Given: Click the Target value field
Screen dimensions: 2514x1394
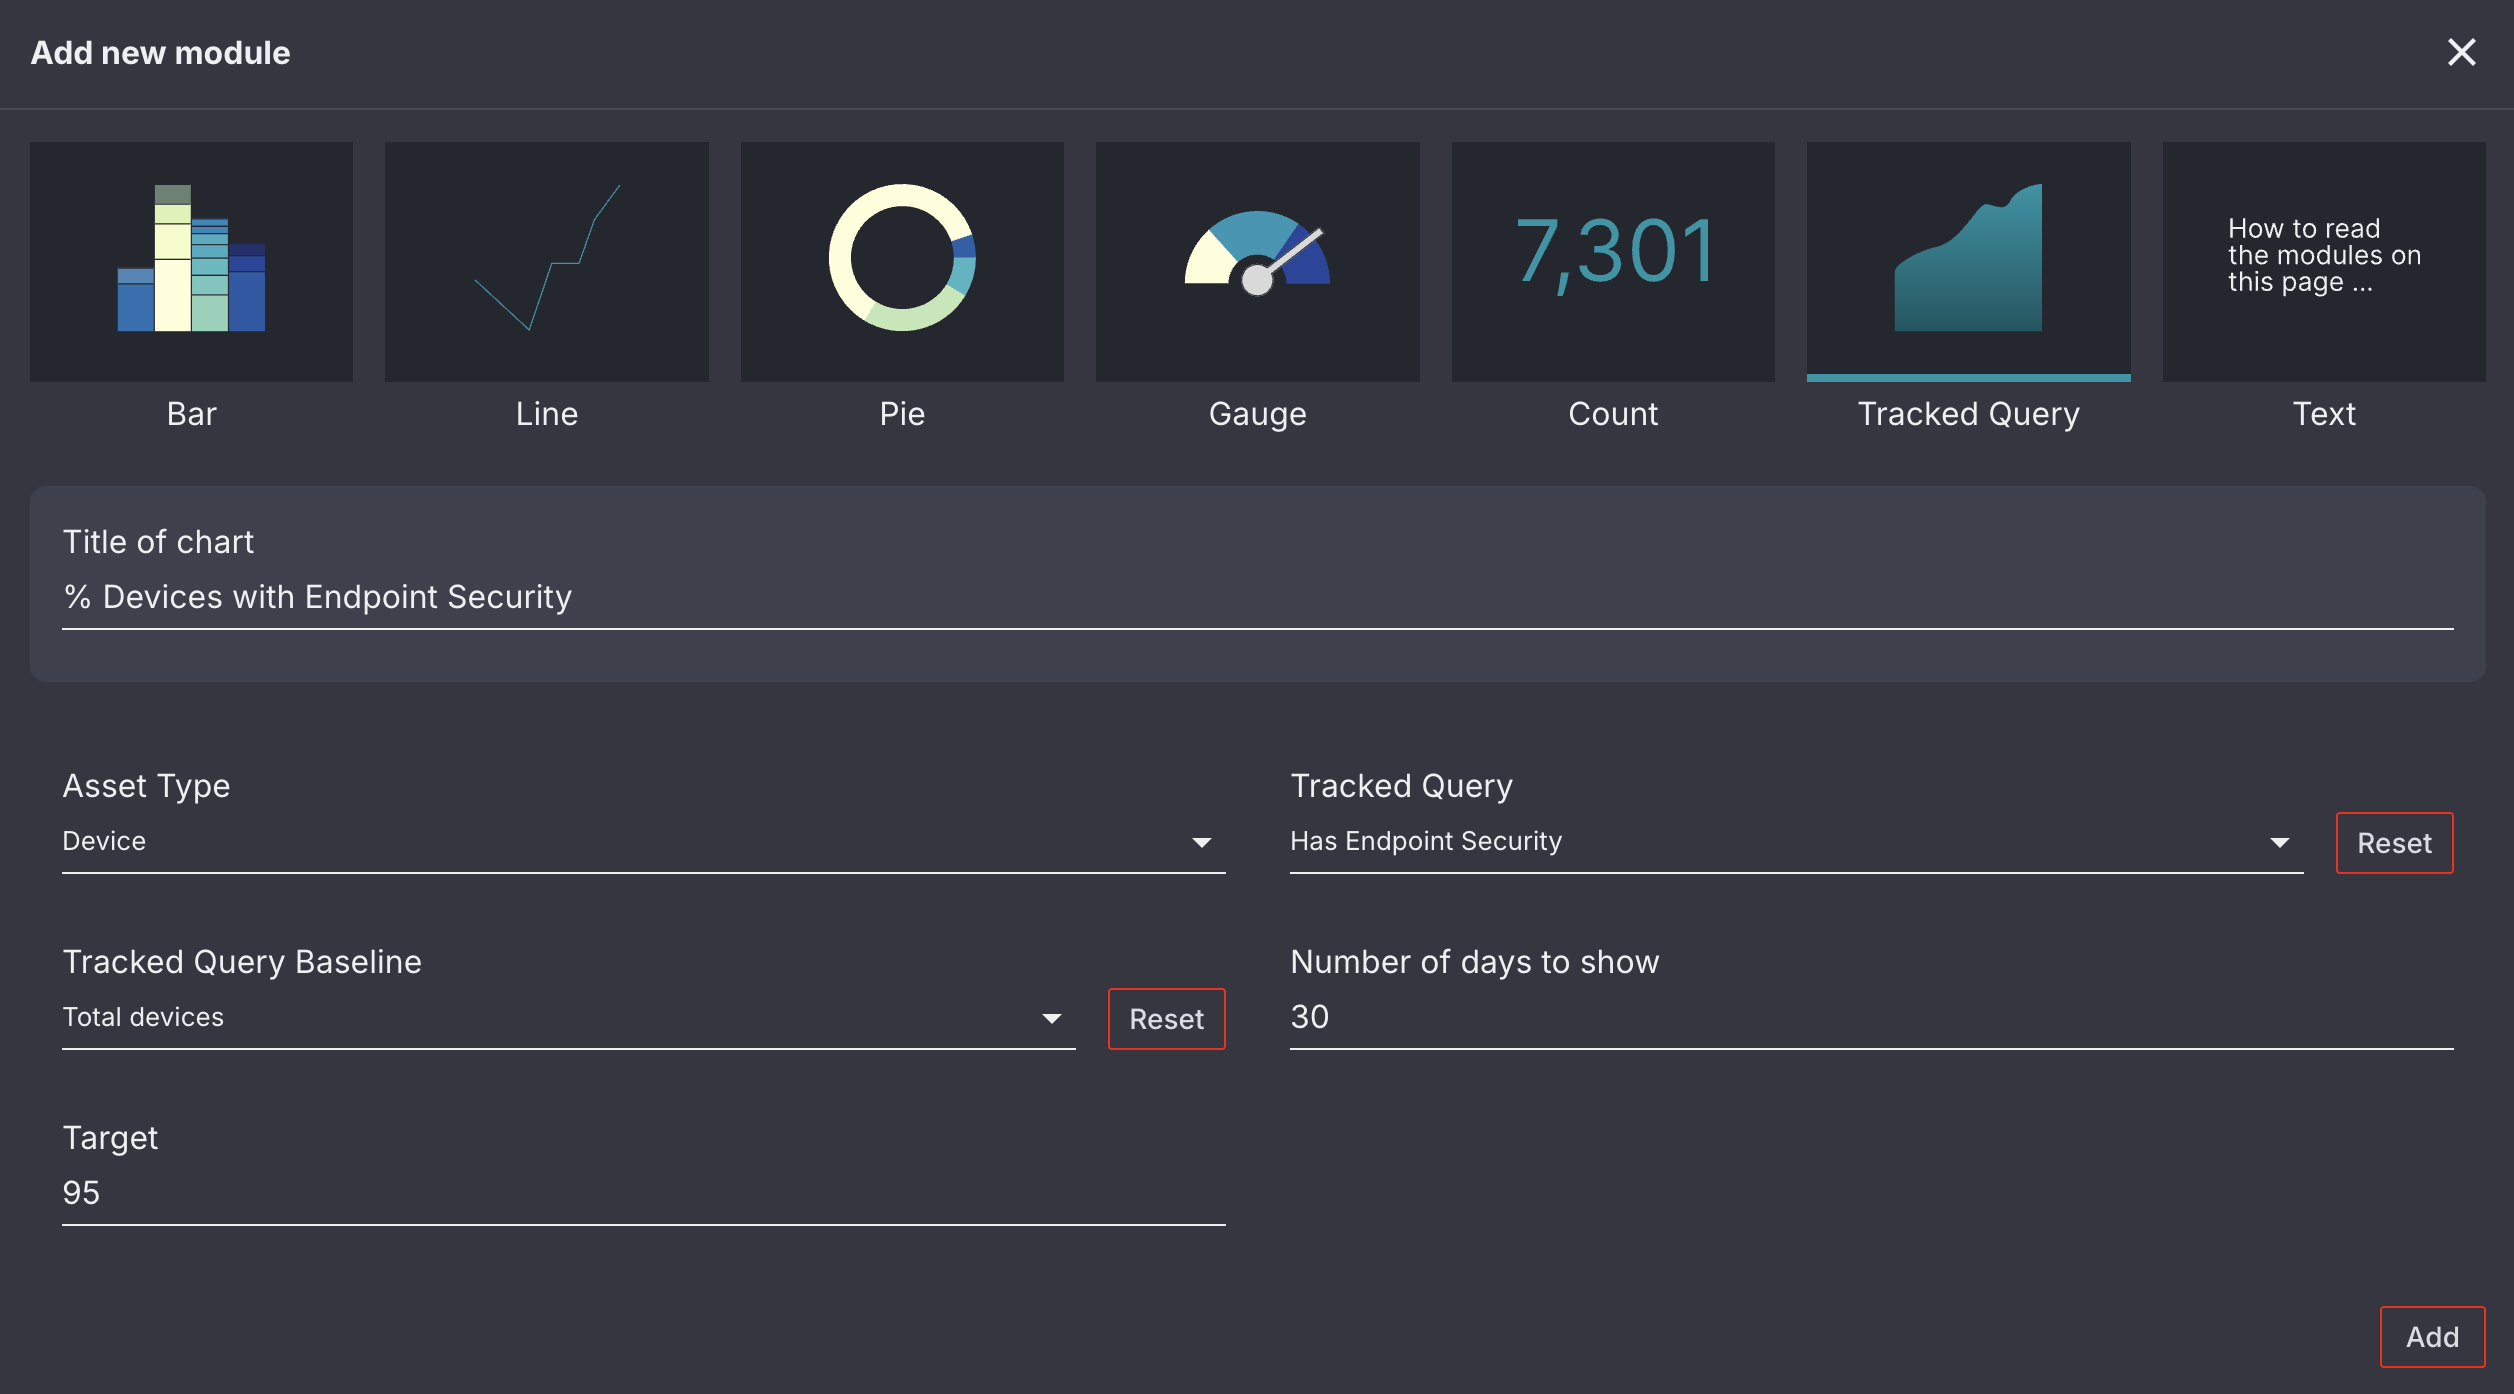Looking at the screenshot, I should point(640,1192).
